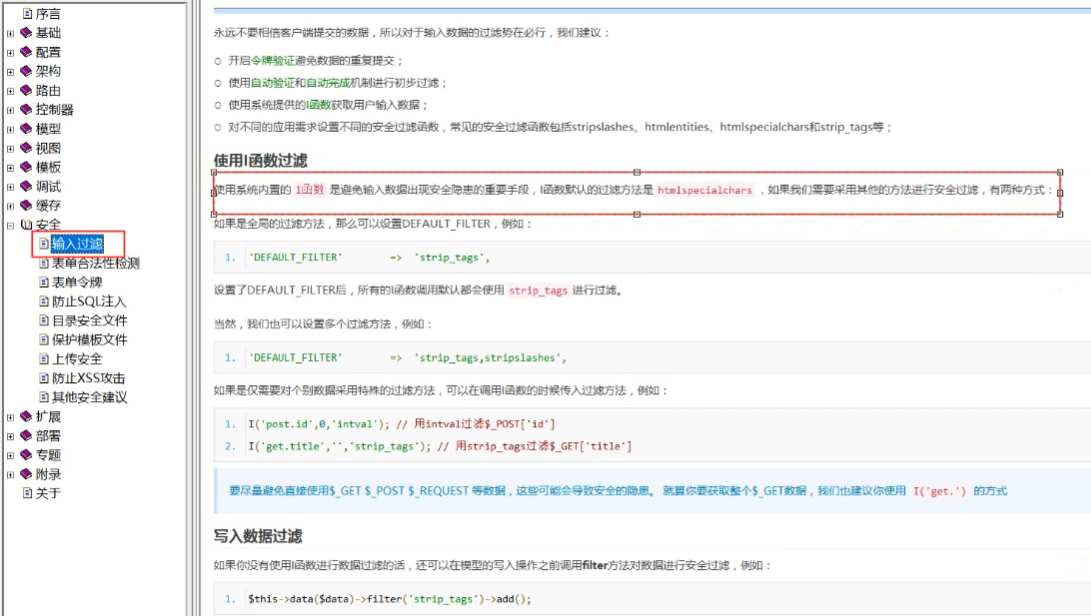Expand the 模型 tree node
This screenshot has width=1091, height=616.
10,129
